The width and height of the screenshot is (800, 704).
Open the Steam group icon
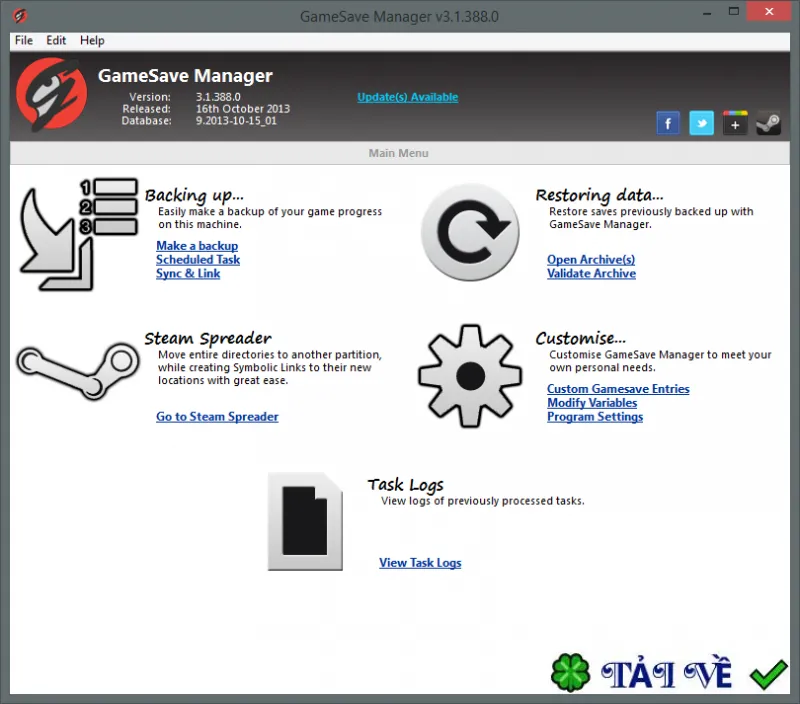tap(768, 123)
